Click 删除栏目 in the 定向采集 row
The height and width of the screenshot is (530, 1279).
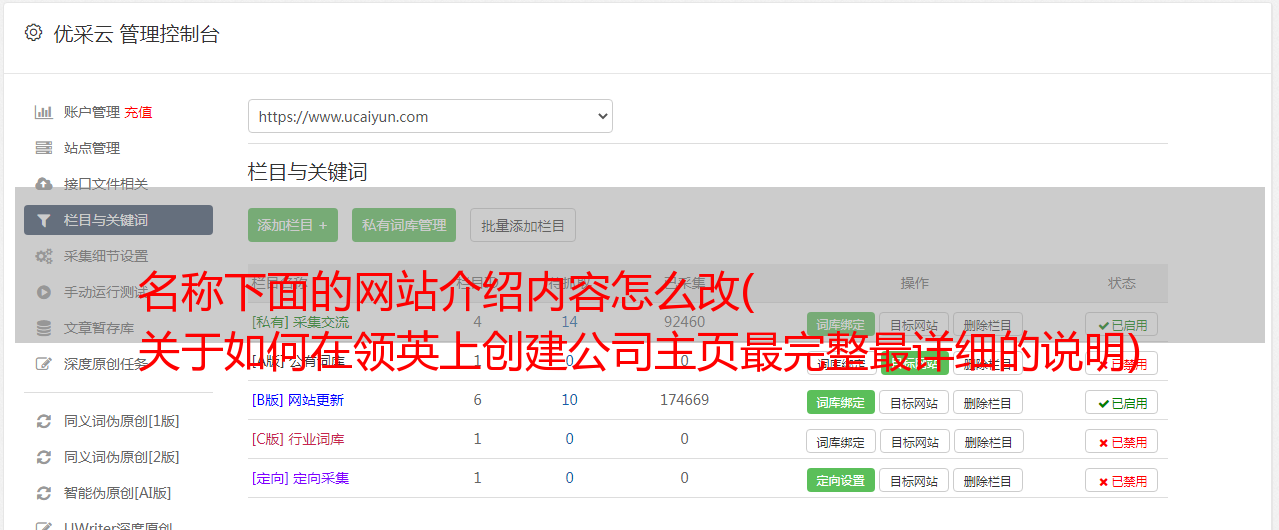988,480
